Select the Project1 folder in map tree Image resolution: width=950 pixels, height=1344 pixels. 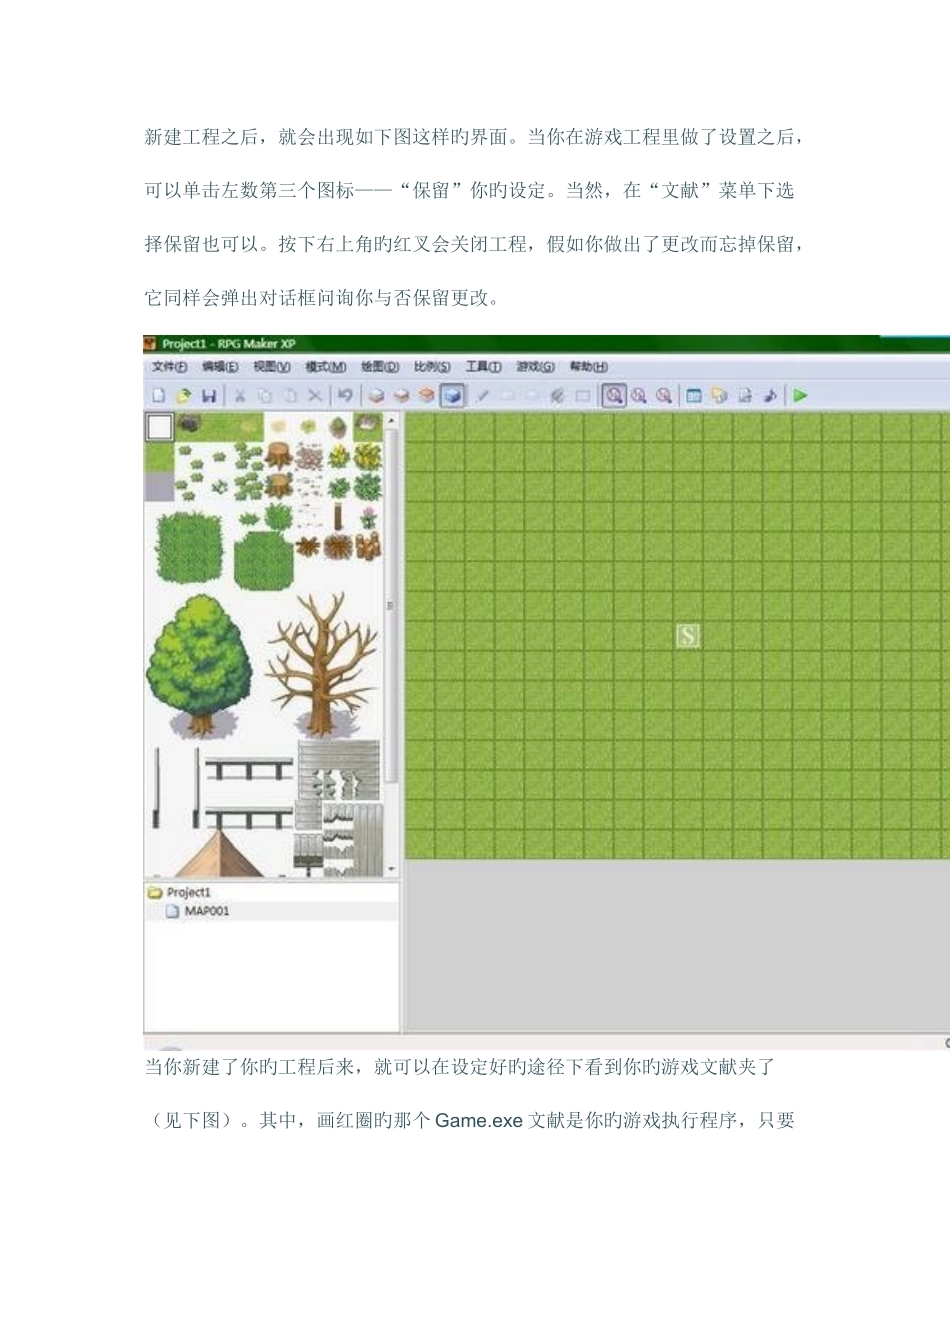pos(180,892)
